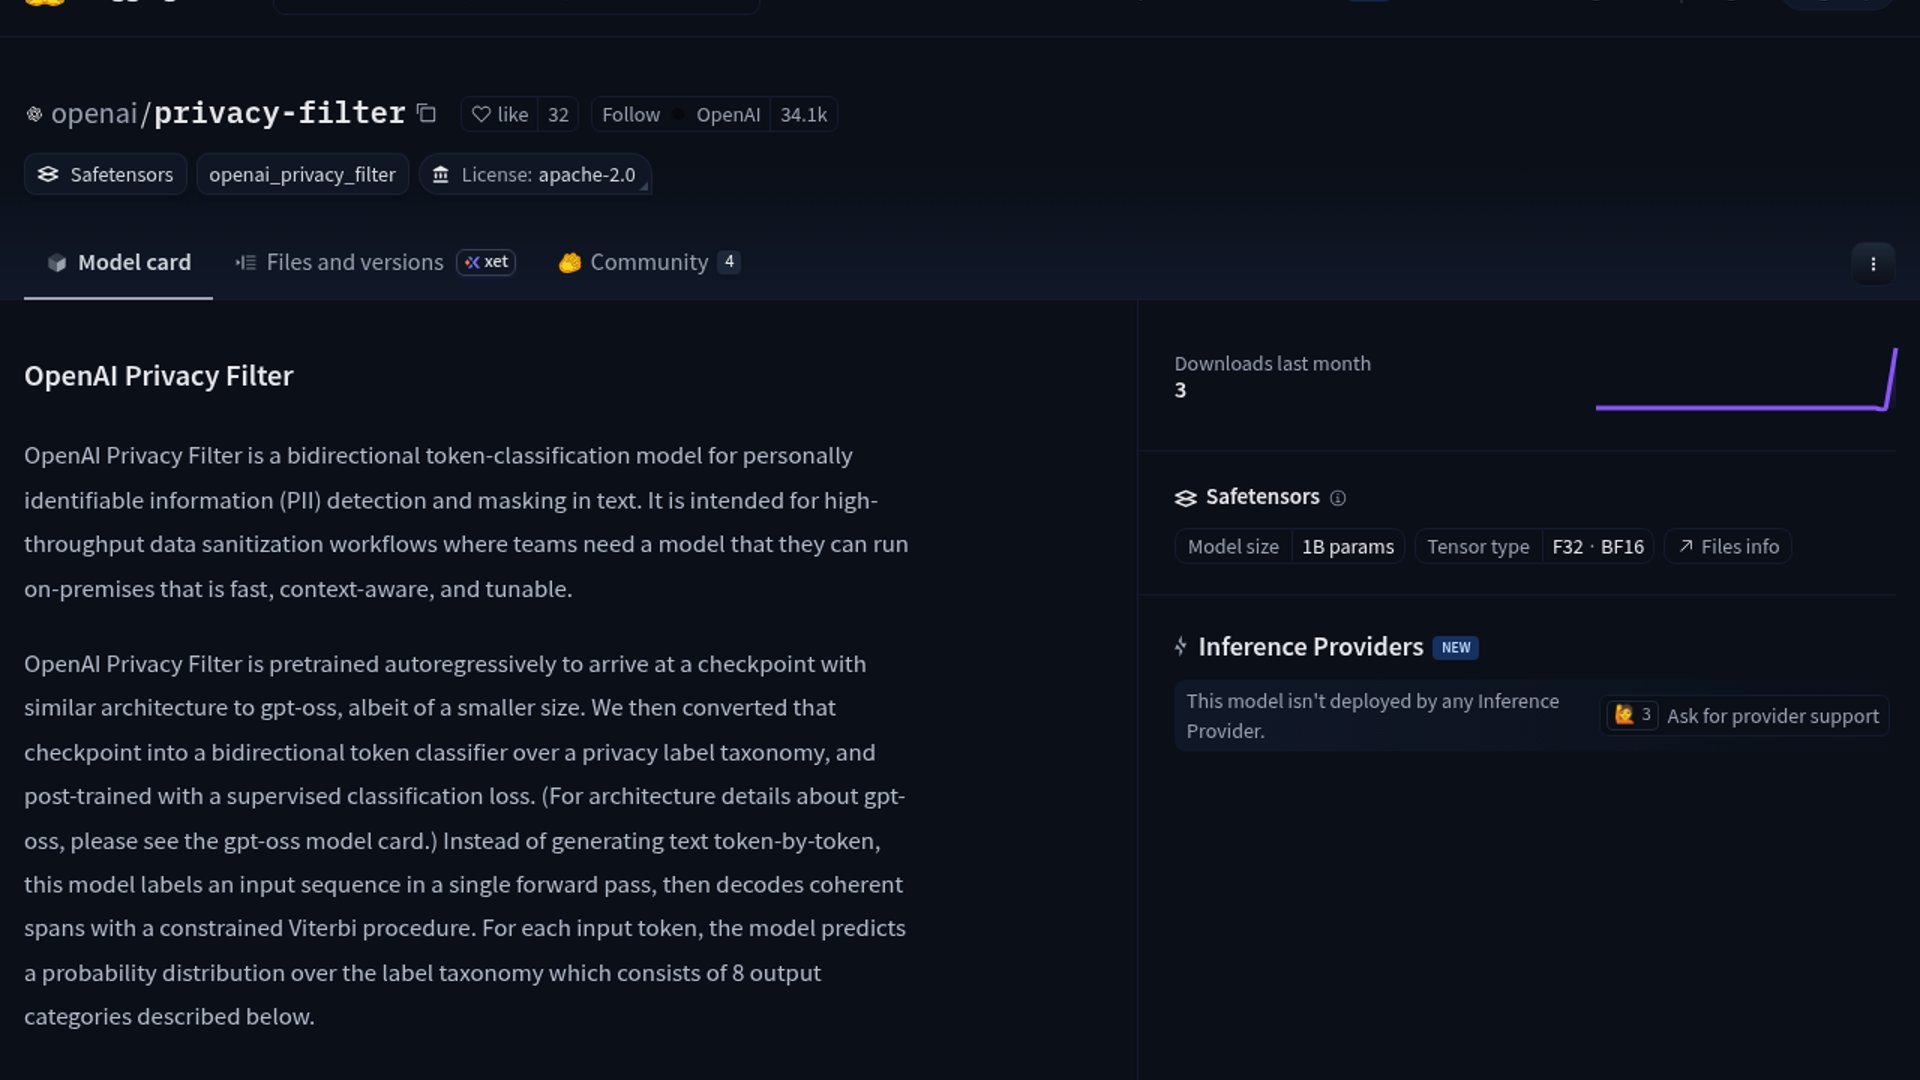
Task: Click the openai namespace link in the title
Action: 94,114
